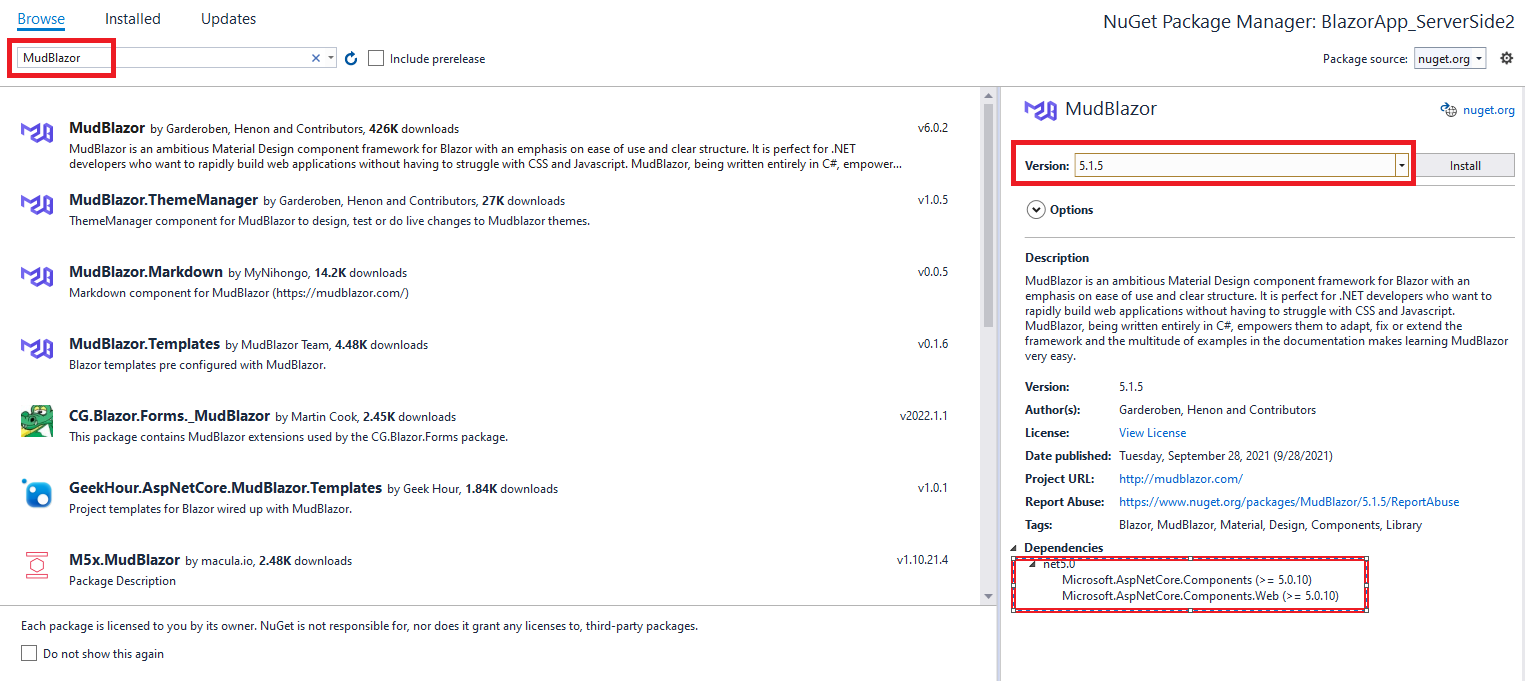
Task: Clear the search box text
Action: [316, 58]
